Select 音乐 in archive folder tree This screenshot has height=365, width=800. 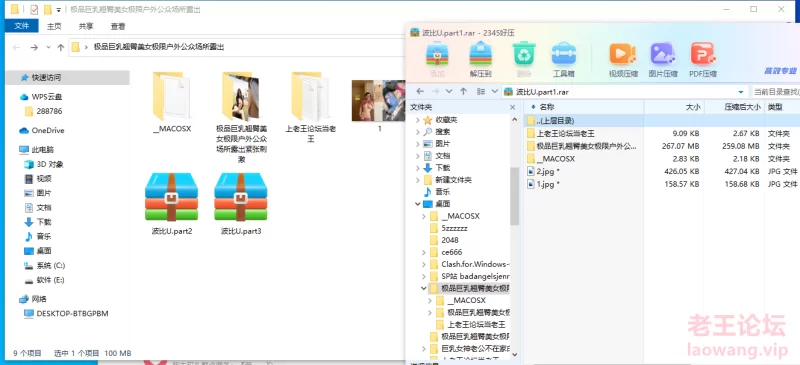pos(442,192)
